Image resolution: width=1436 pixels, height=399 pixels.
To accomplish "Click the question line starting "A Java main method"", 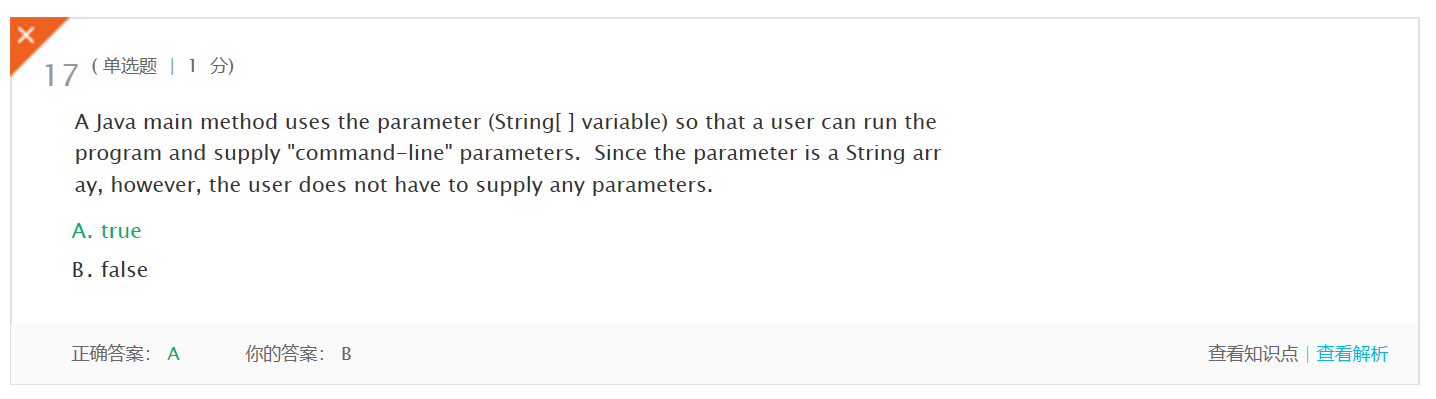I will coord(506,123).
